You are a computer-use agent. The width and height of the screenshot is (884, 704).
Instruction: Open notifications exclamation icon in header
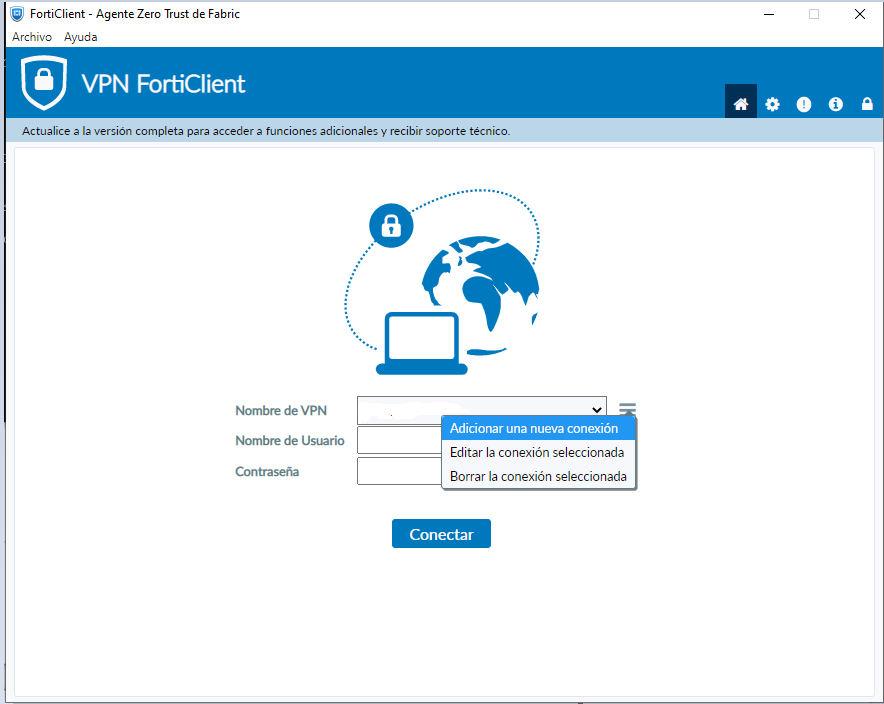click(x=804, y=104)
